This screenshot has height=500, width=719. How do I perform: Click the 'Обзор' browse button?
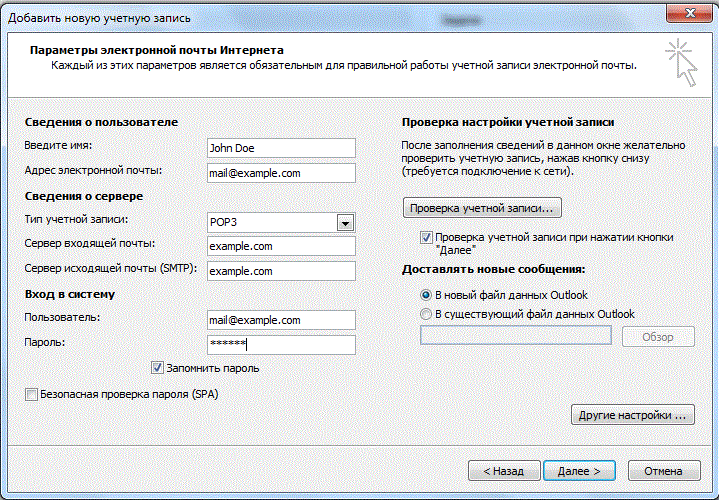point(658,336)
